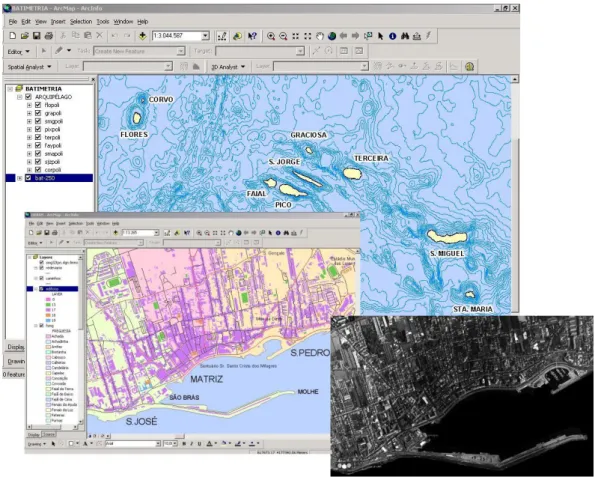Select the Pan hand tool in front ArcMap window

(231, 233)
